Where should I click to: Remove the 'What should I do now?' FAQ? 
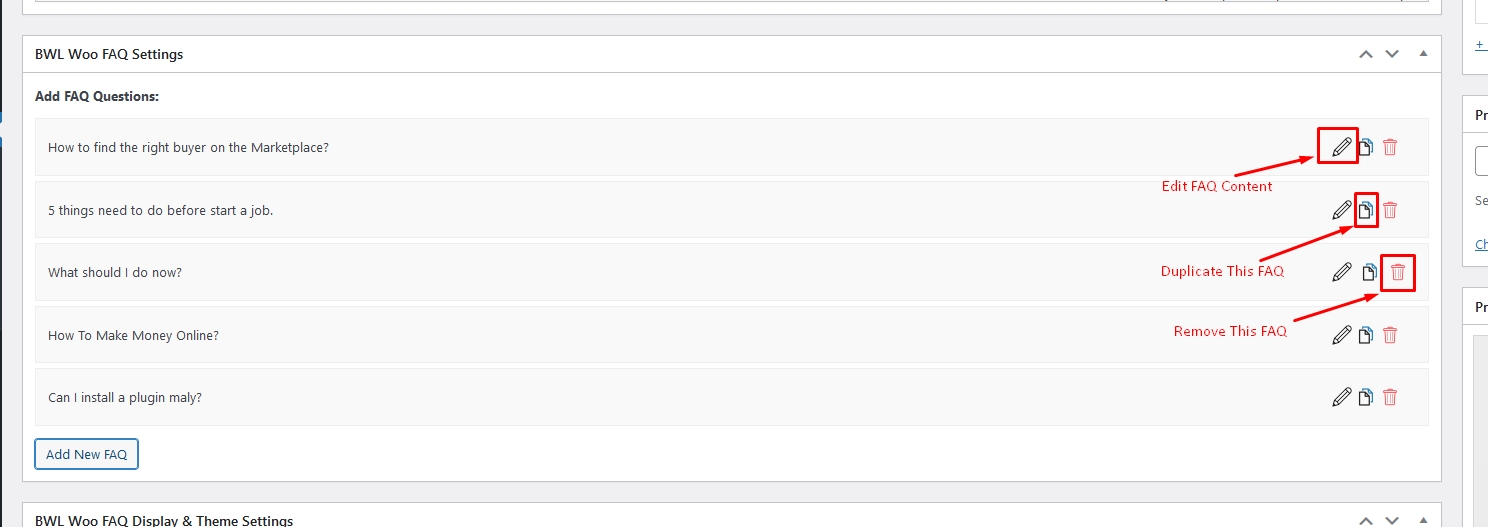pos(1398,272)
